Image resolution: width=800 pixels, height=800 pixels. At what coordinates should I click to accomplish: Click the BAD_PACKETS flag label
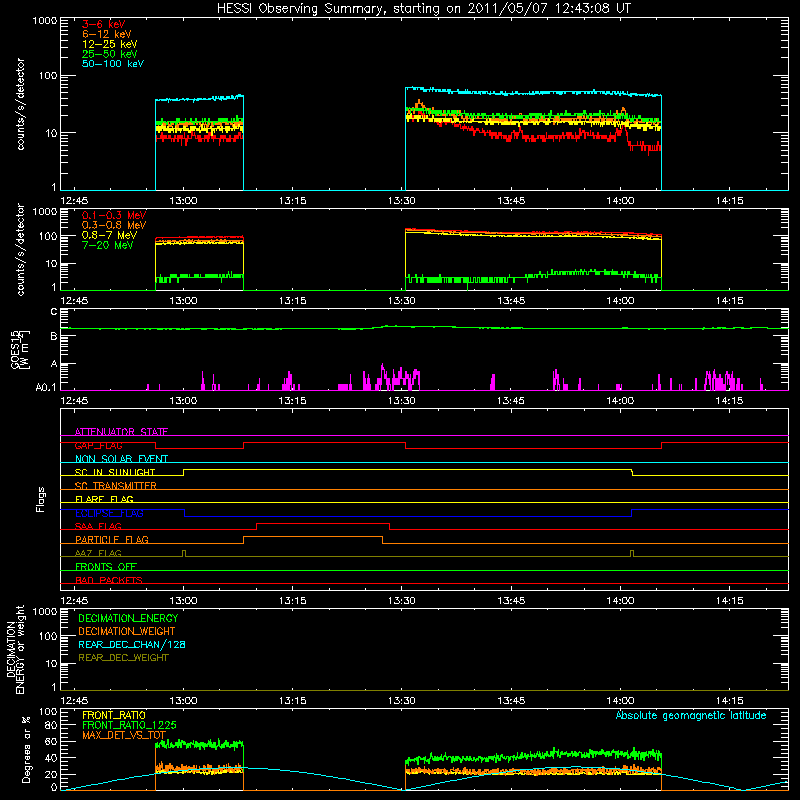pos(109,580)
